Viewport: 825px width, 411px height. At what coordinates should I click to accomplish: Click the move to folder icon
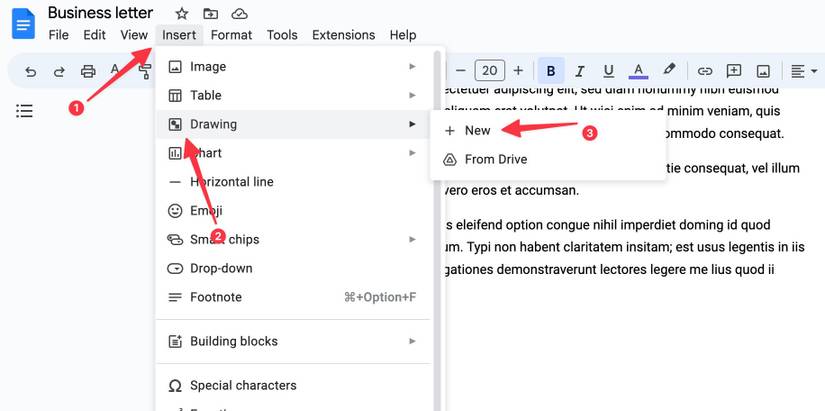[x=210, y=14]
